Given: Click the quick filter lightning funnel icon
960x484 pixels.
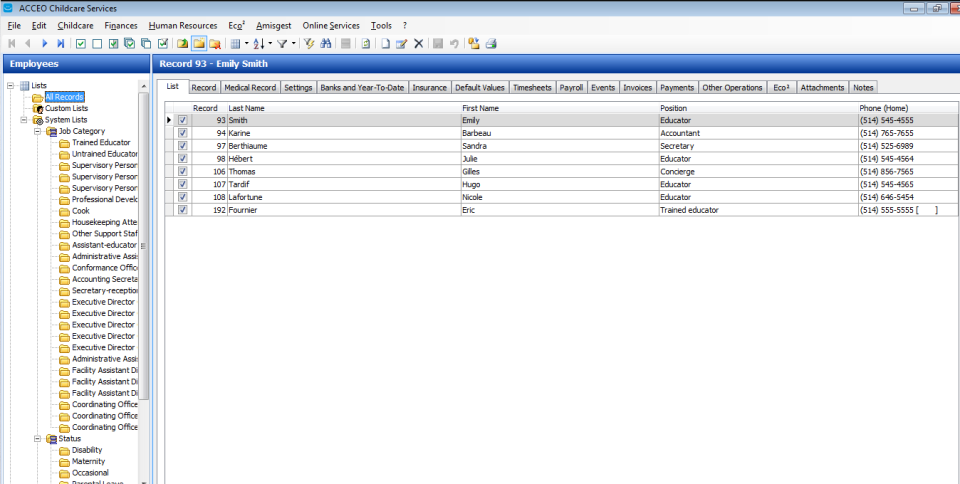Looking at the screenshot, I should 309,43.
